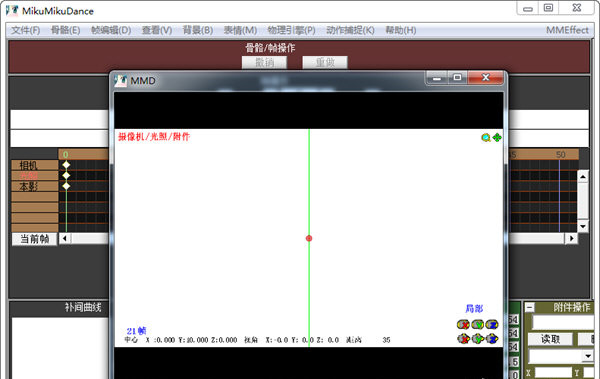
Task: Click the Y-axis rotation icon
Action: pyautogui.click(x=478, y=325)
